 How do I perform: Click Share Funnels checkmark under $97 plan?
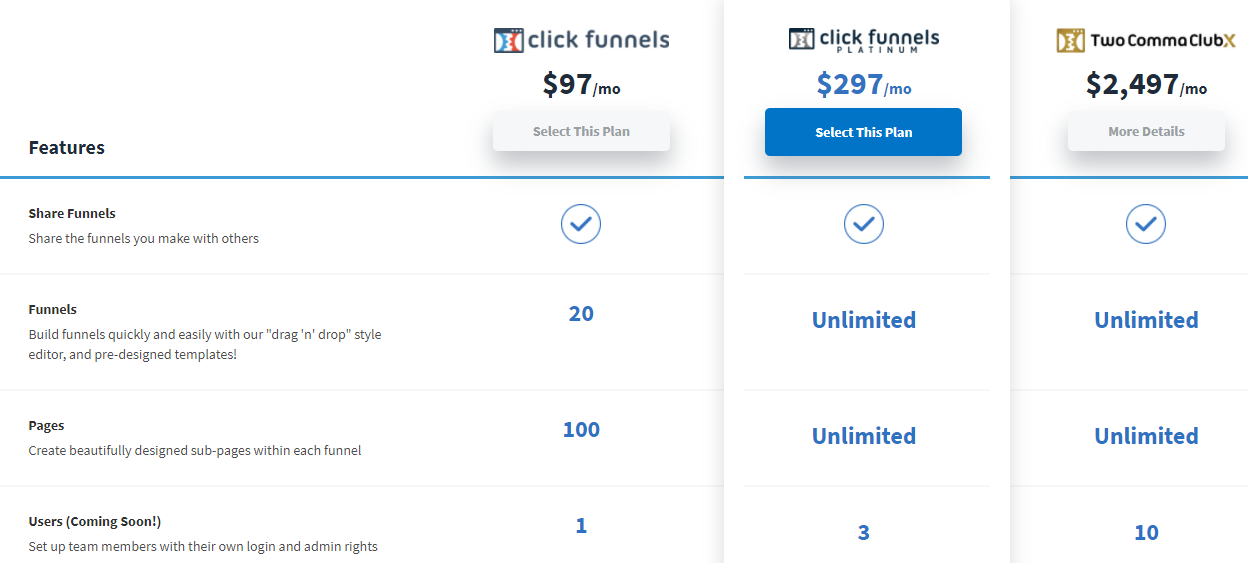point(581,224)
